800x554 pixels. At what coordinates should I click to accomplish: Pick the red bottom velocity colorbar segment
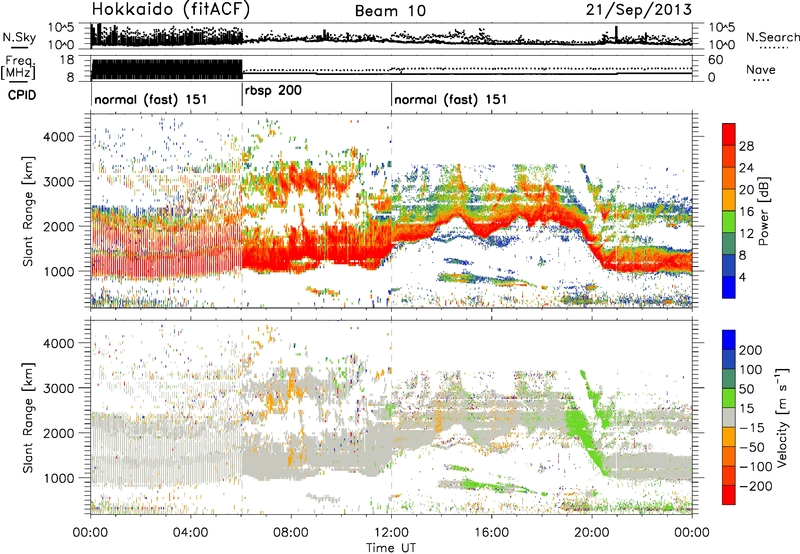[729, 495]
